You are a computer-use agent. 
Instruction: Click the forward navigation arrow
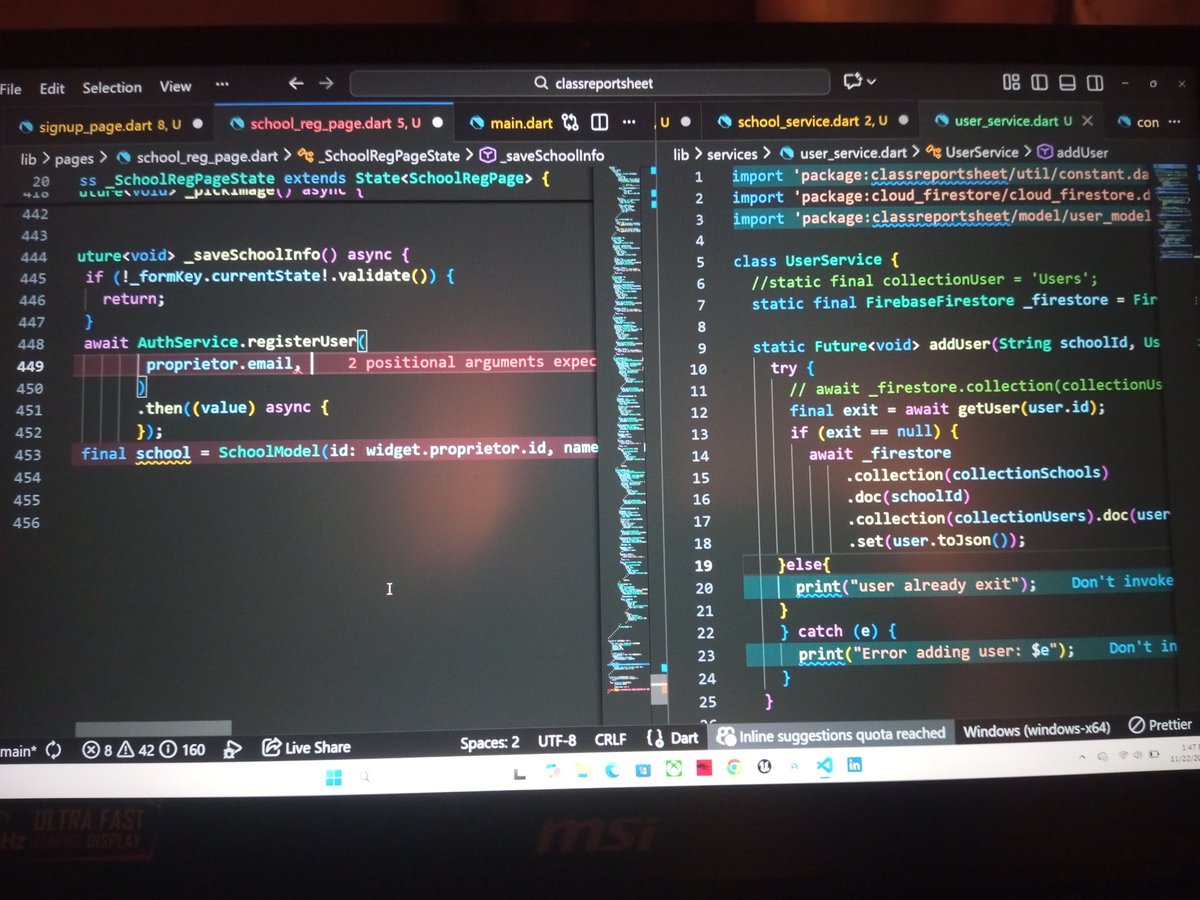(x=325, y=84)
